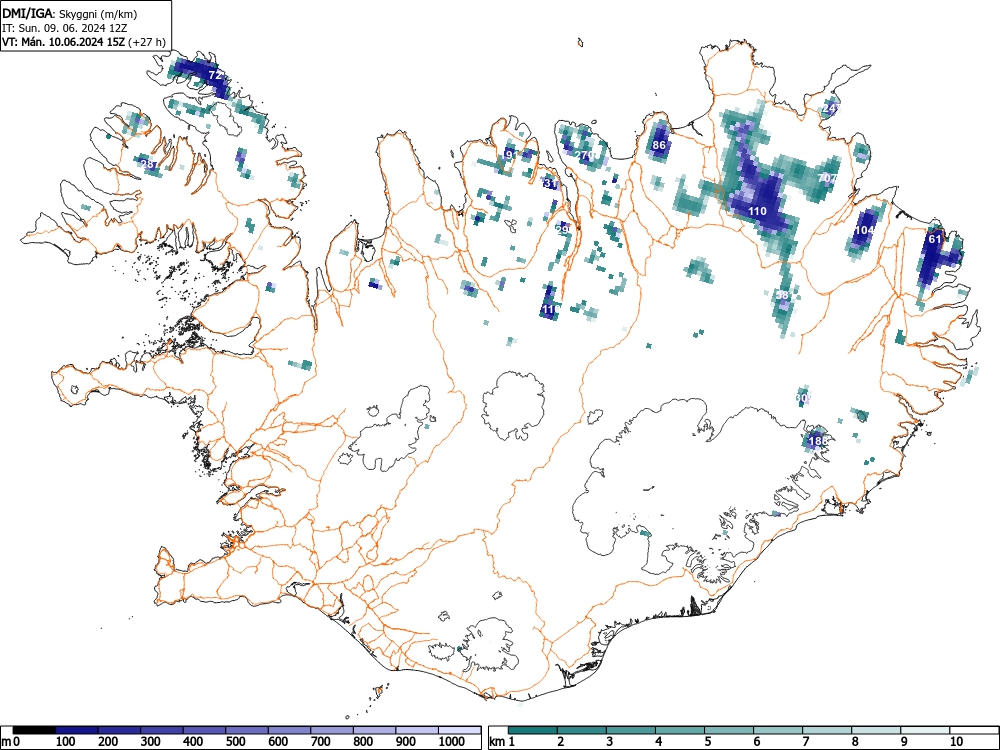This screenshot has height=750, width=1000.
Task: Pick the black 0–100 m legend swatch
Action: pos(34,730)
